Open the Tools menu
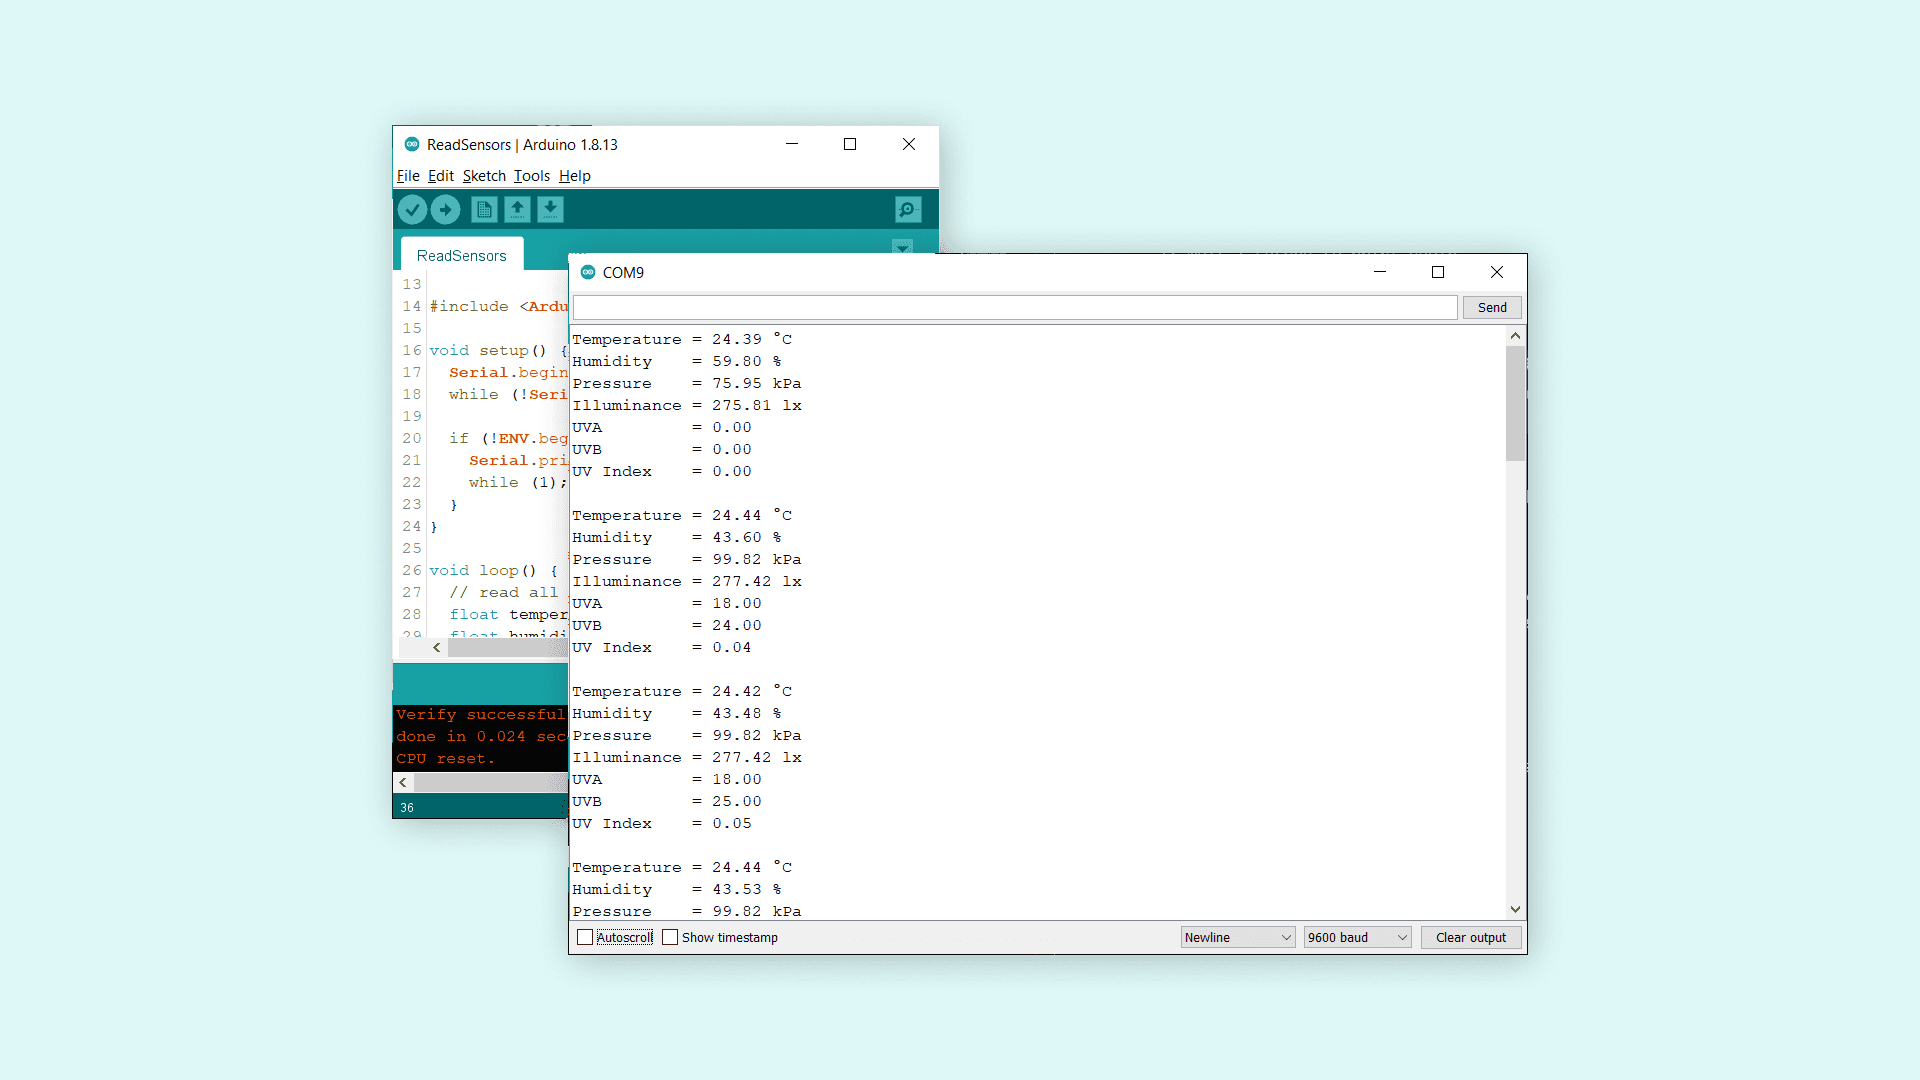Screen dimensions: 1920x1080 531,176
